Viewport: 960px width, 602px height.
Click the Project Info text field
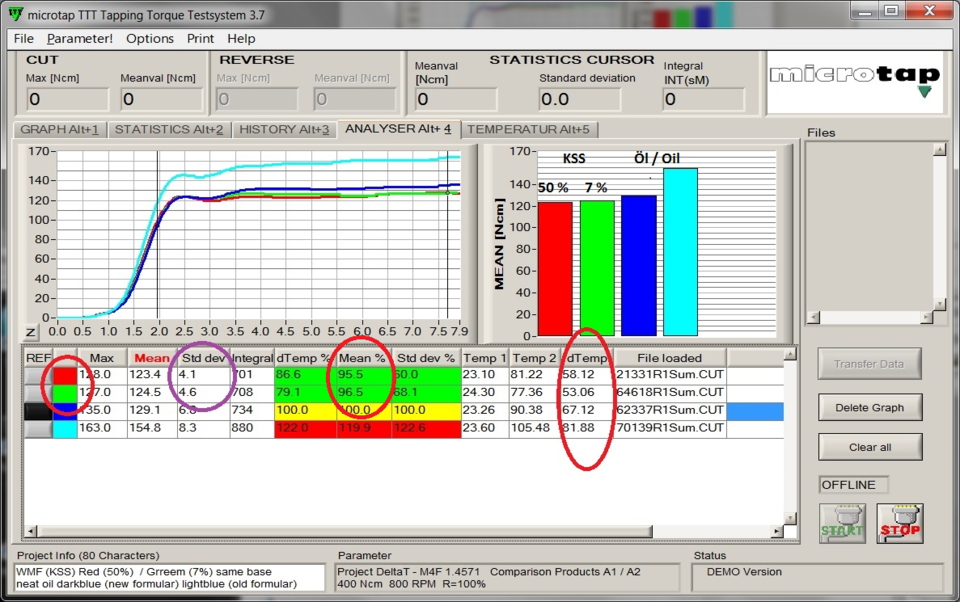coord(170,578)
